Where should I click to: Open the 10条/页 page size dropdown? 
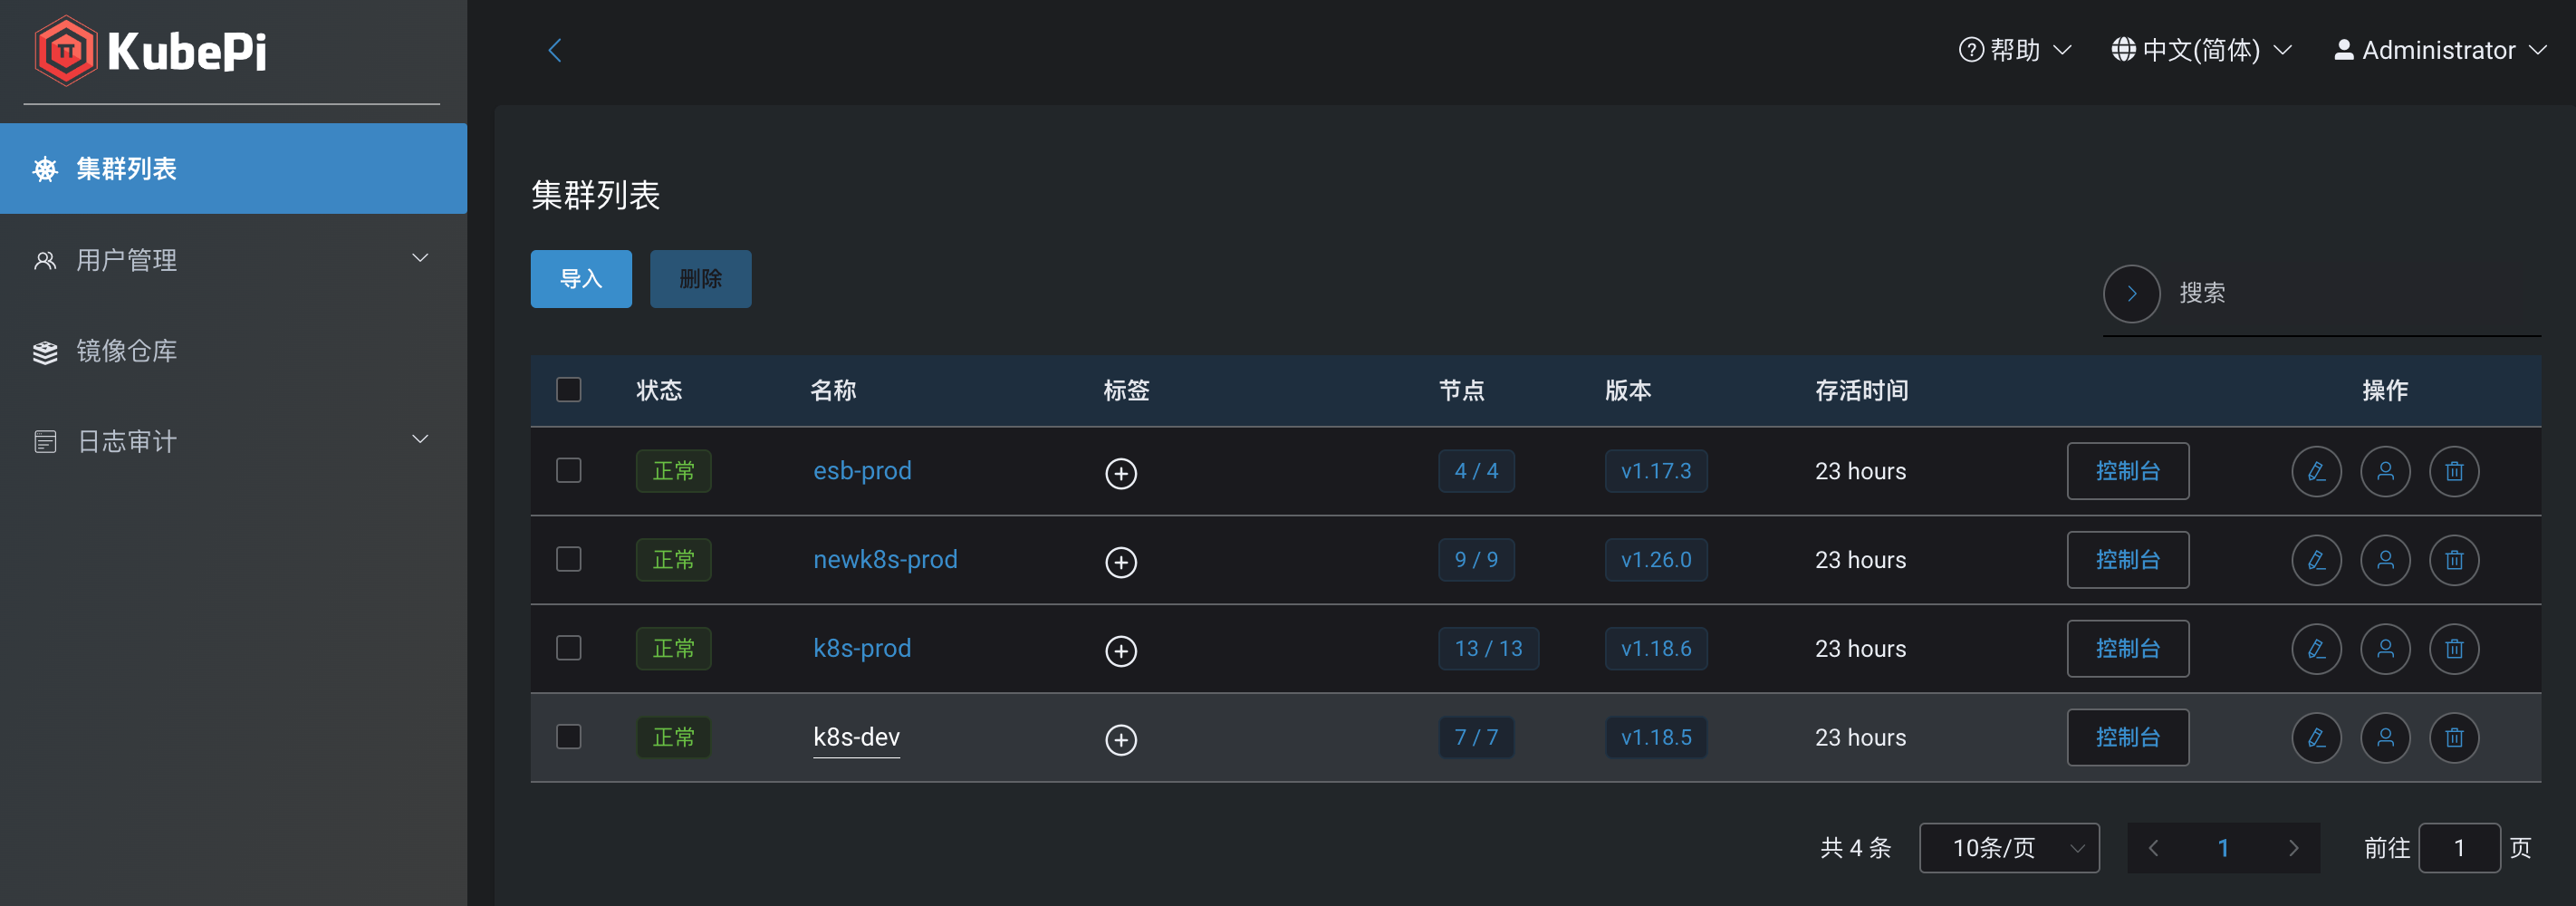tap(2008, 848)
